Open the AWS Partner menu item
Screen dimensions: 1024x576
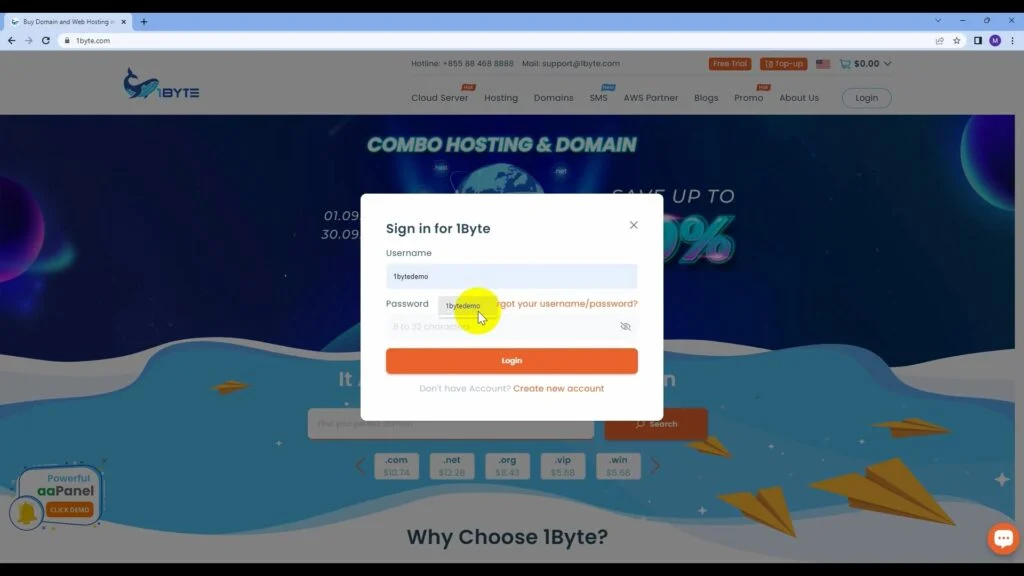650,98
